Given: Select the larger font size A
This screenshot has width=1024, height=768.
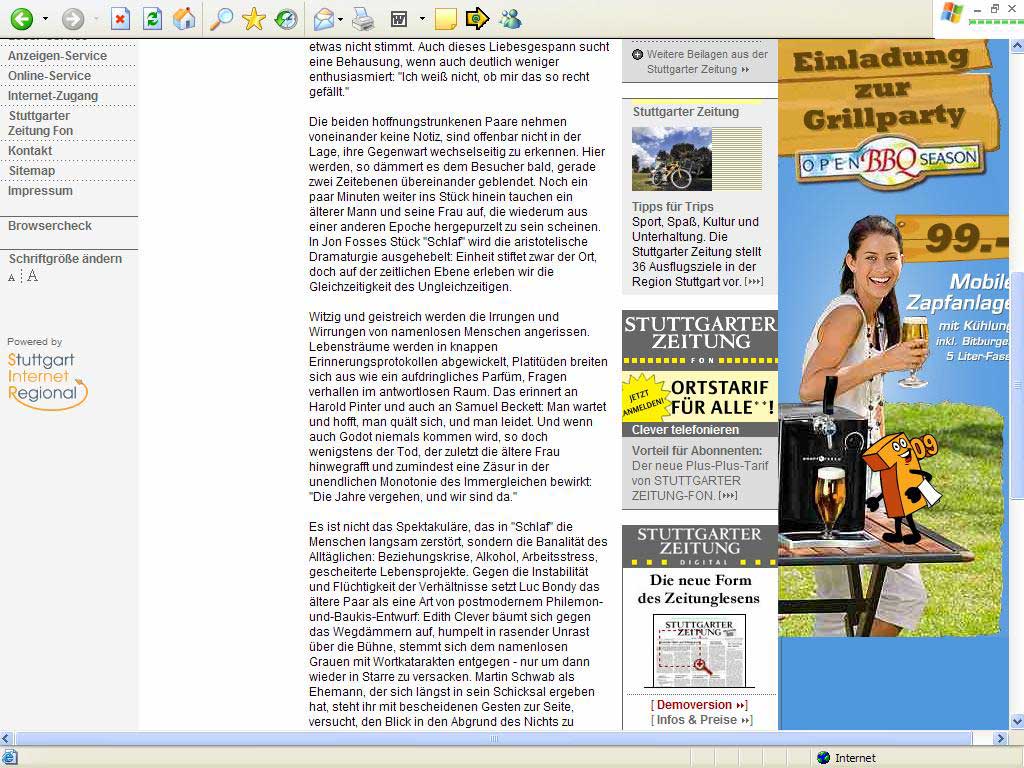Looking at the screenshot, I should [32, 276].
